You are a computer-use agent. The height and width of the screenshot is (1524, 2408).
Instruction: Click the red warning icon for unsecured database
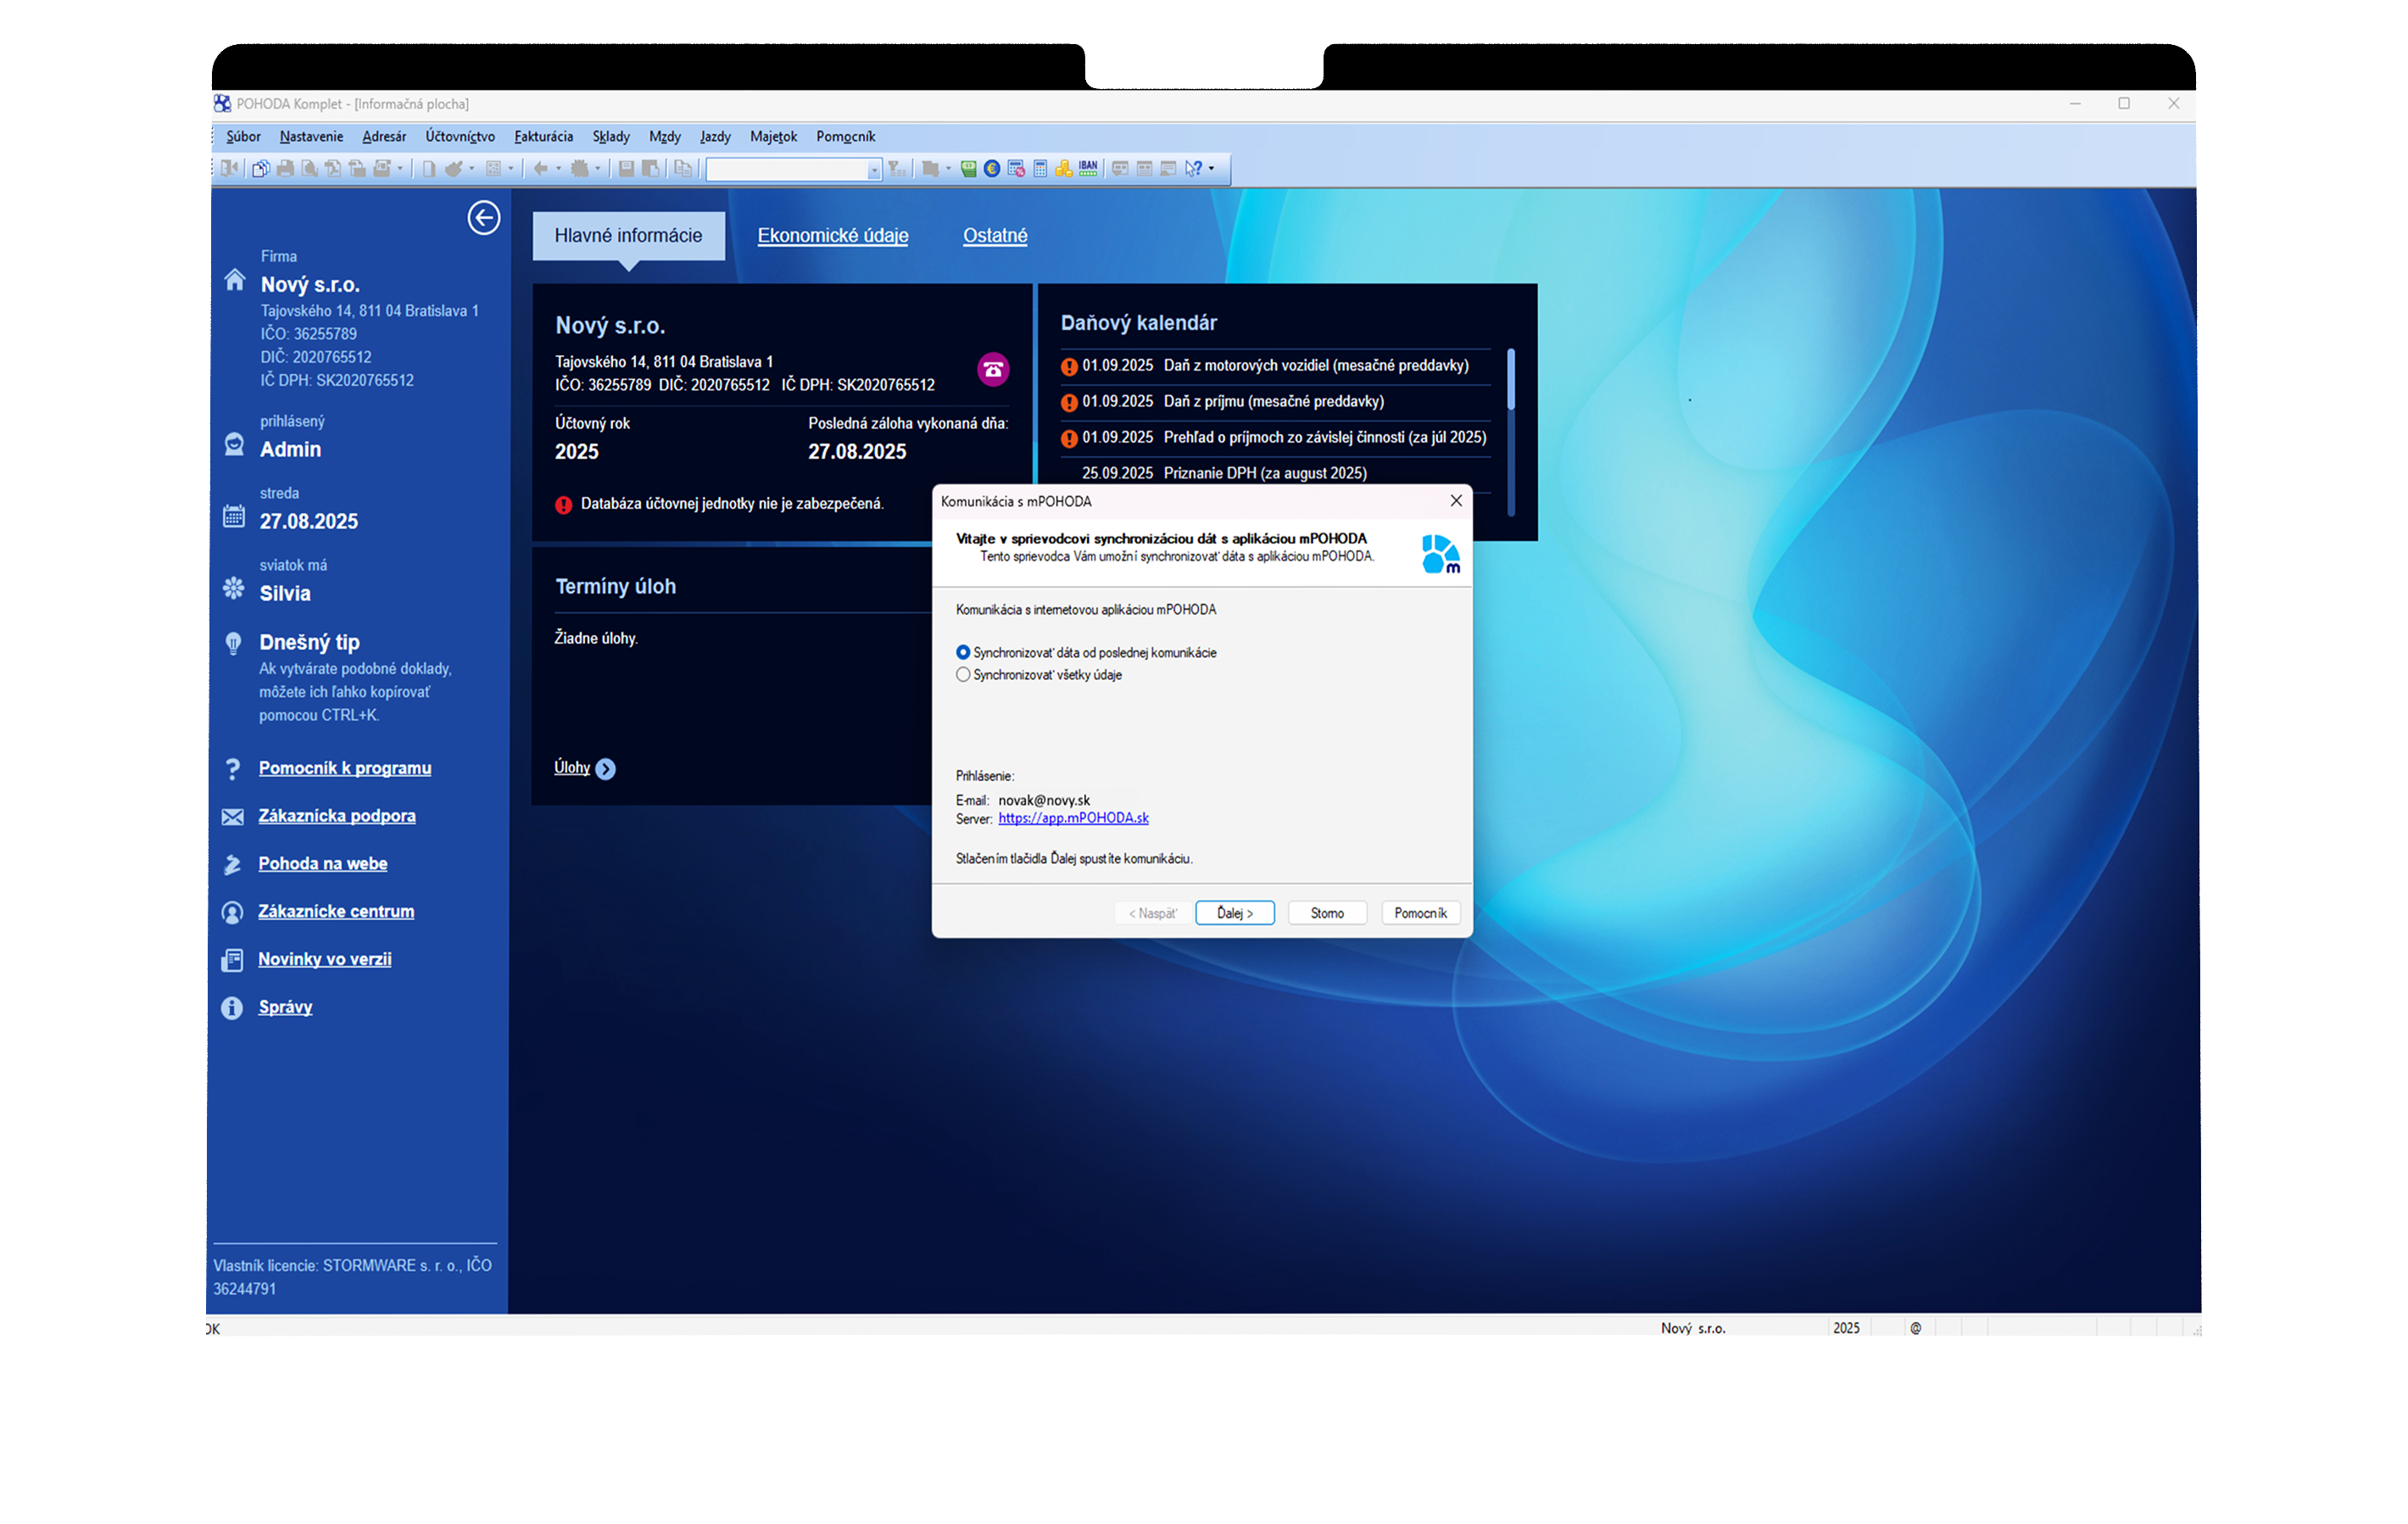(x=564, y=505)
